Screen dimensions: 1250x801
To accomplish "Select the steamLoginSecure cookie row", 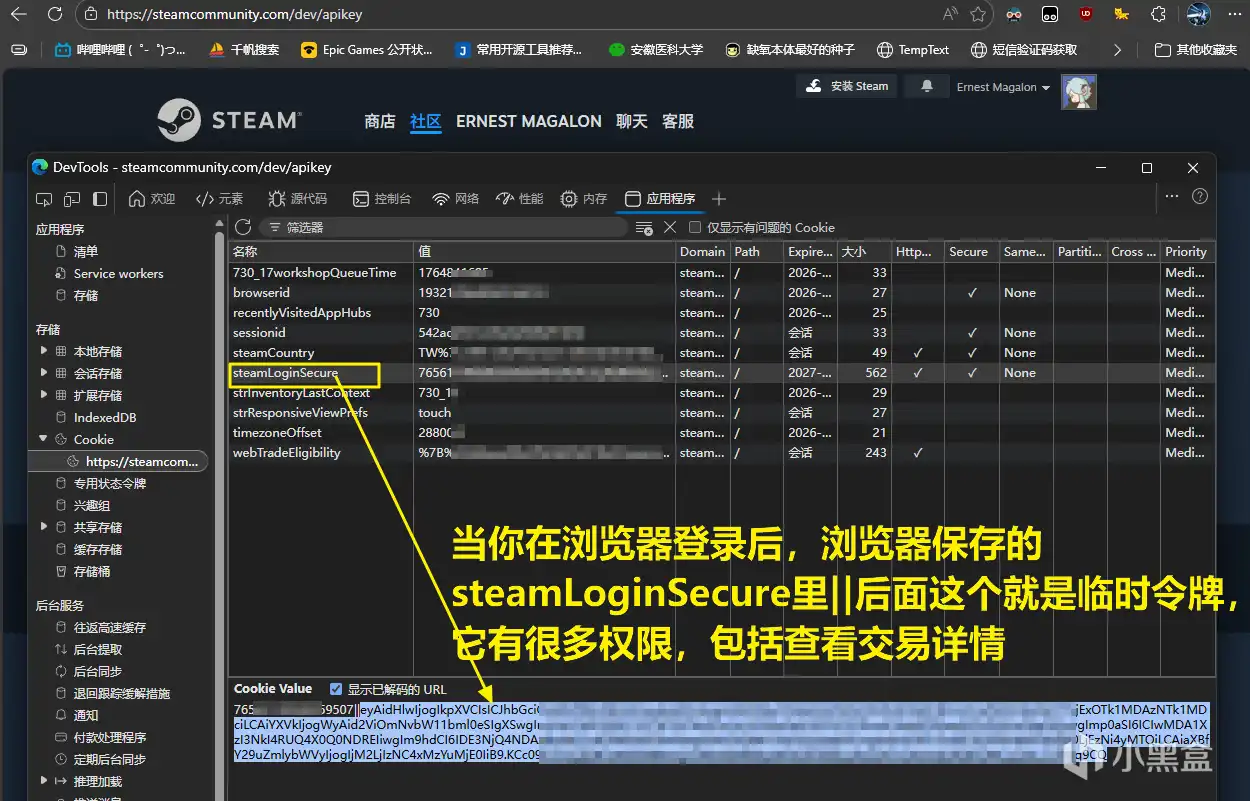I will (x=302, y=372).
